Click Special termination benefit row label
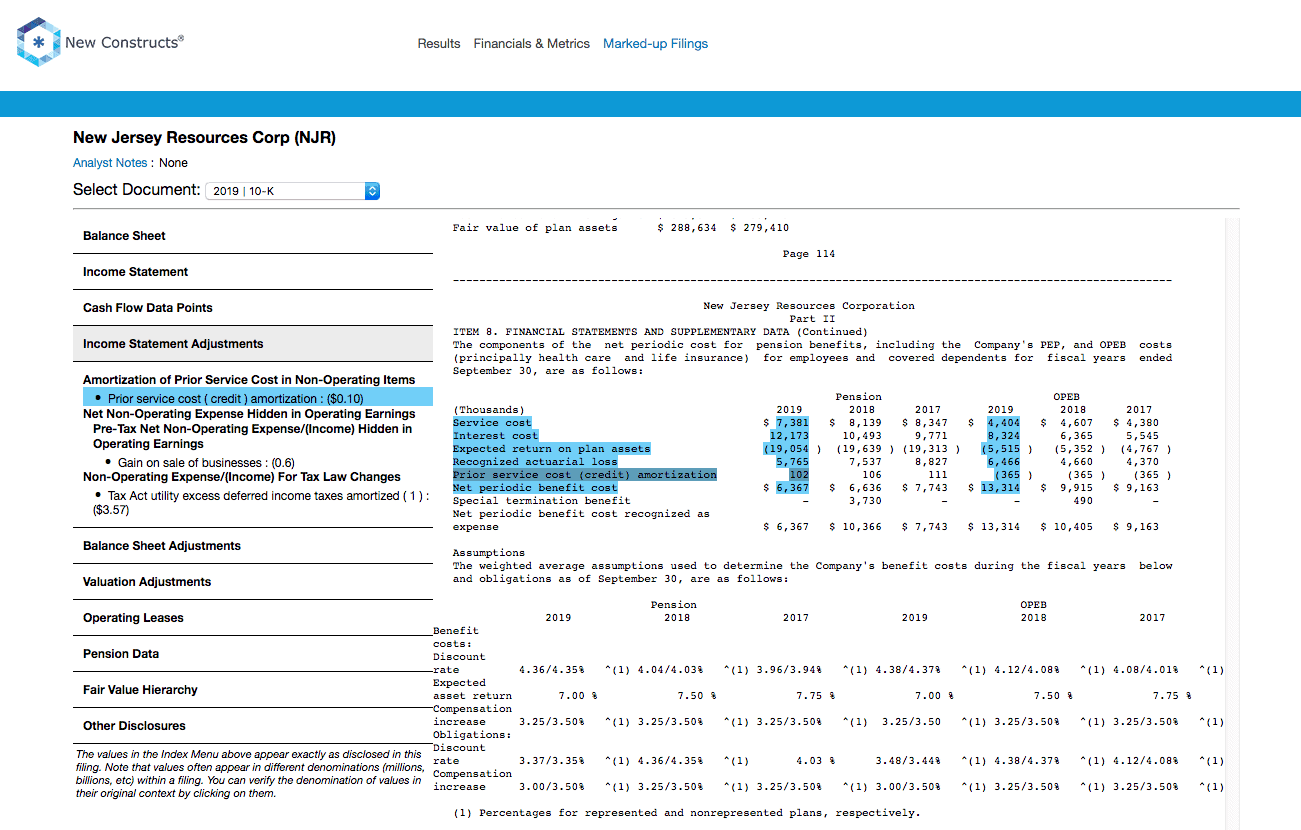Image resolution: width=1301 pixels, height=830 pixels. click(541, 501)
